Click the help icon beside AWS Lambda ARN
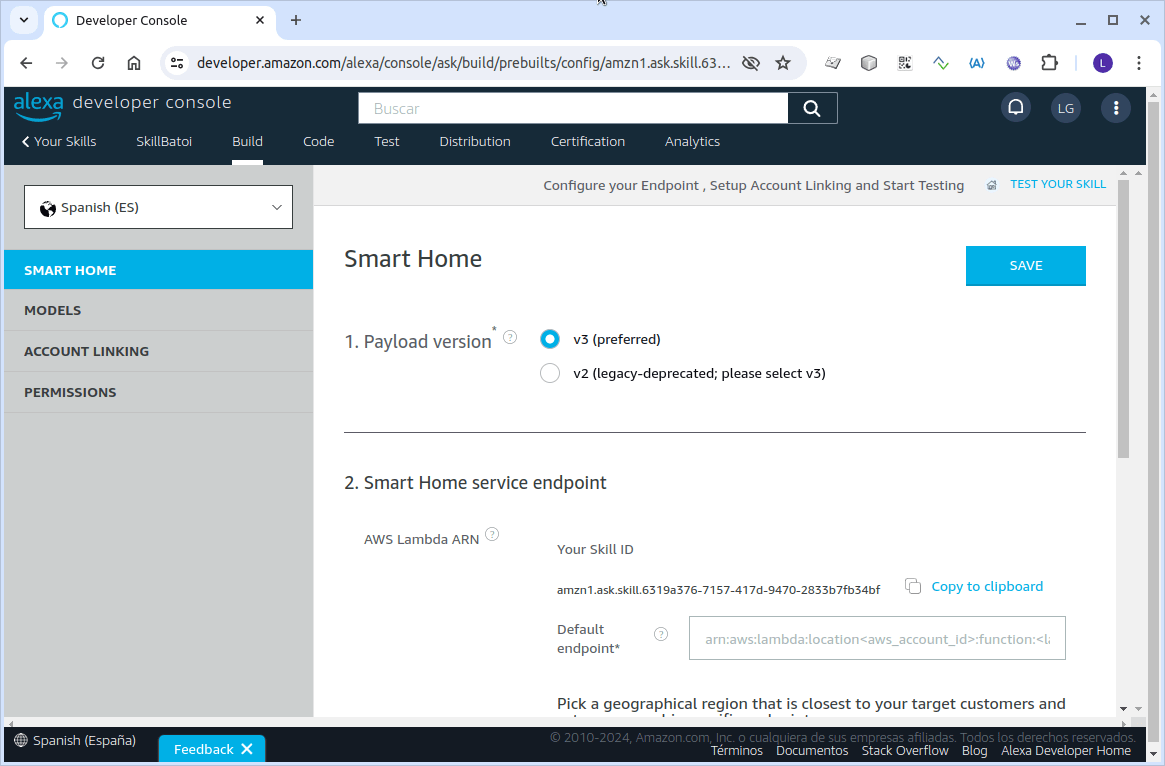Screen dimensions: 1165x766 [x=492, y=534]
